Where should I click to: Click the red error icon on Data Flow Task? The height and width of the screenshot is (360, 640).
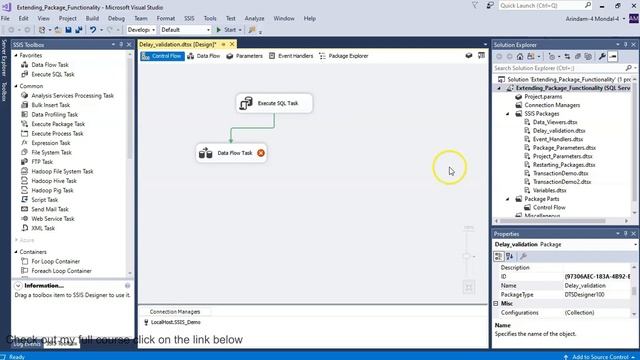[x=261, y=153]
